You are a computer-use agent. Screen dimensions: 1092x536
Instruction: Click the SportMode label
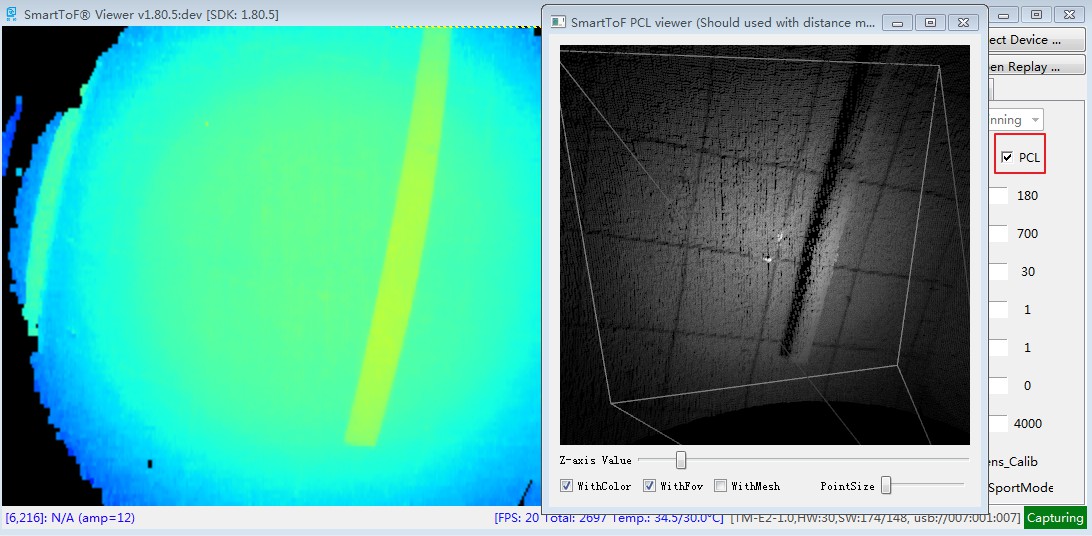tap(1021, 488)
